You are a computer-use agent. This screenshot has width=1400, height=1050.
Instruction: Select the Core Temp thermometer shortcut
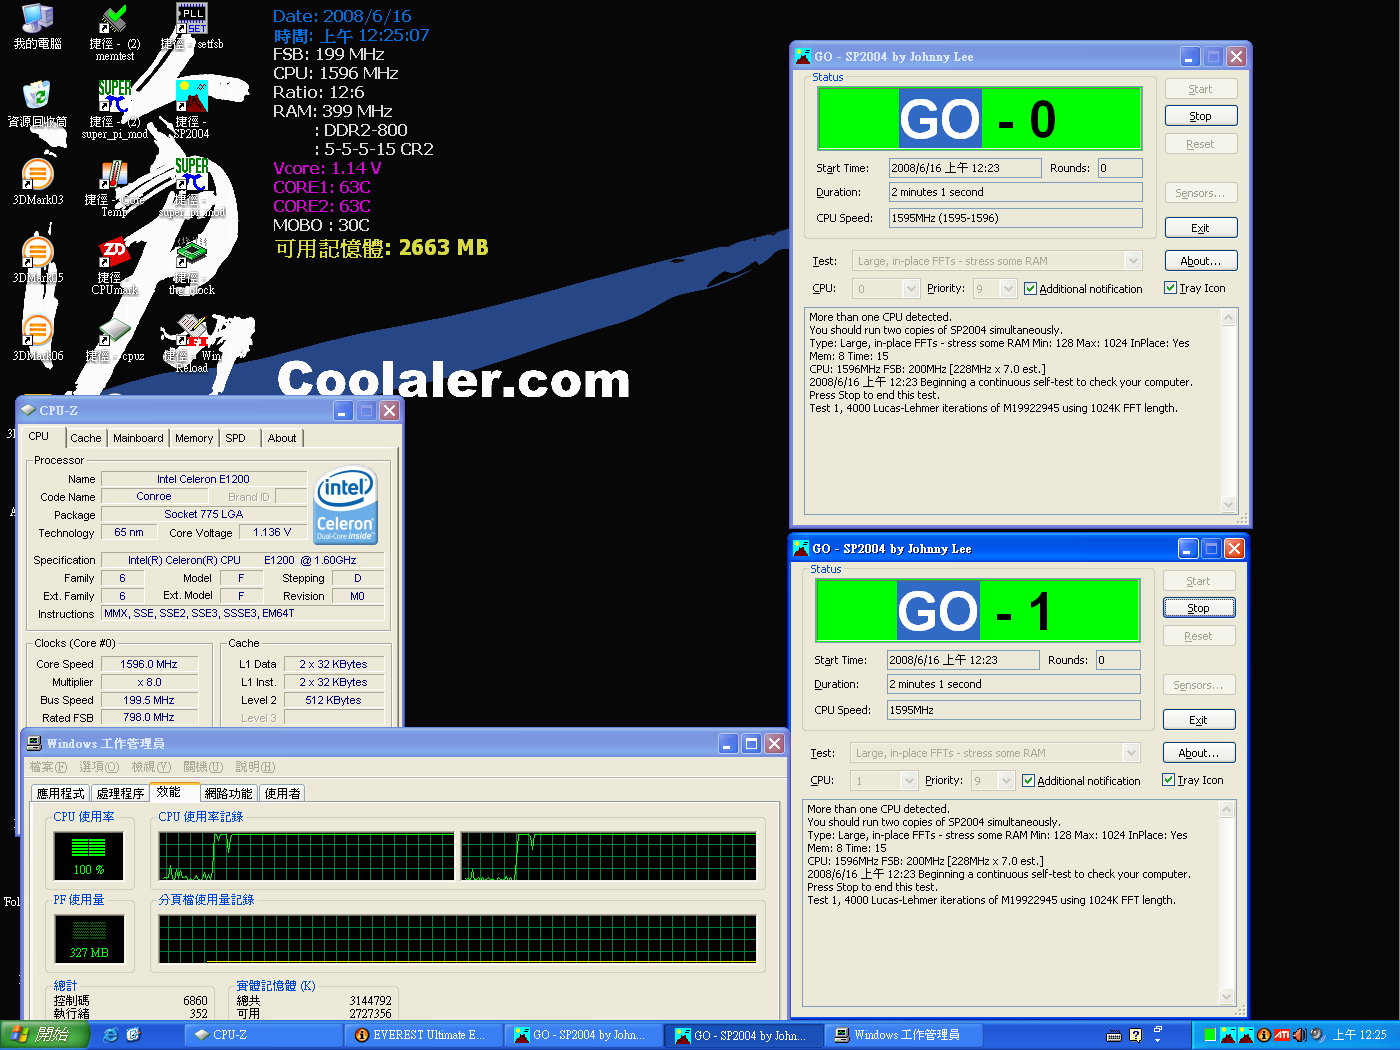click(x=114, y=174)
